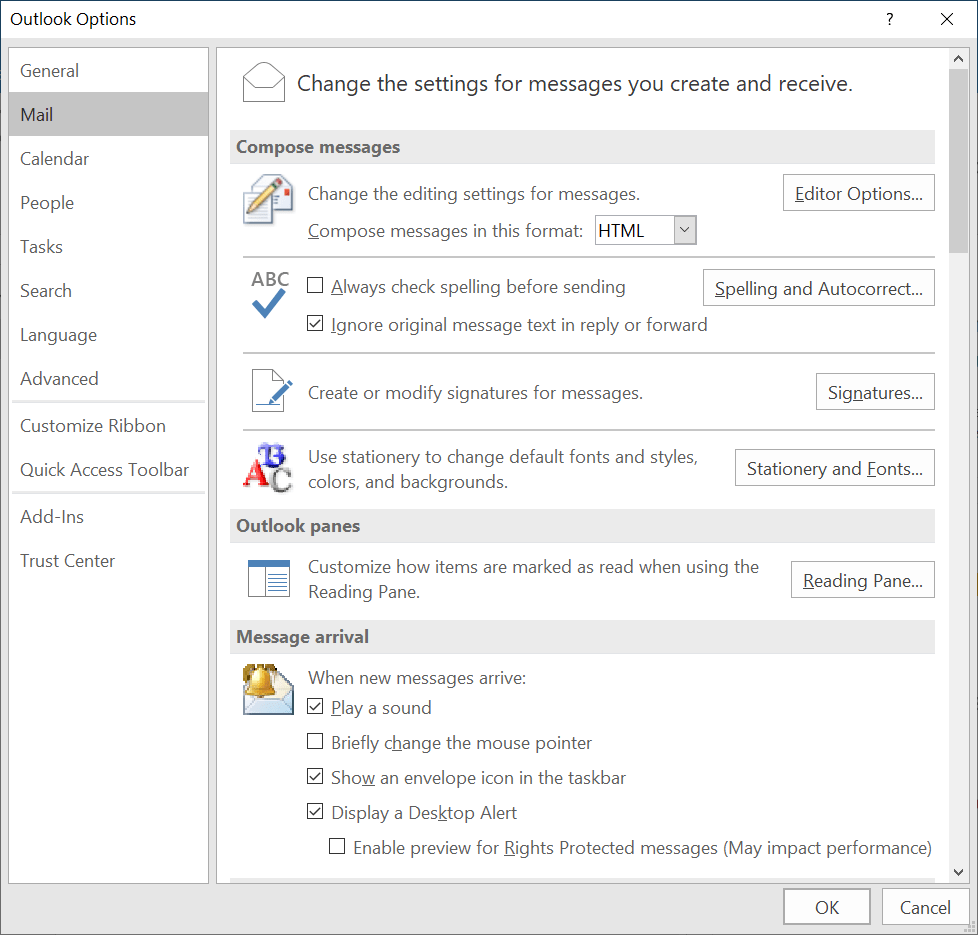The width and height of the screenshot is (978, 935).
Task: Click the scrollbar down arrow
Action: tap(958, 872)
